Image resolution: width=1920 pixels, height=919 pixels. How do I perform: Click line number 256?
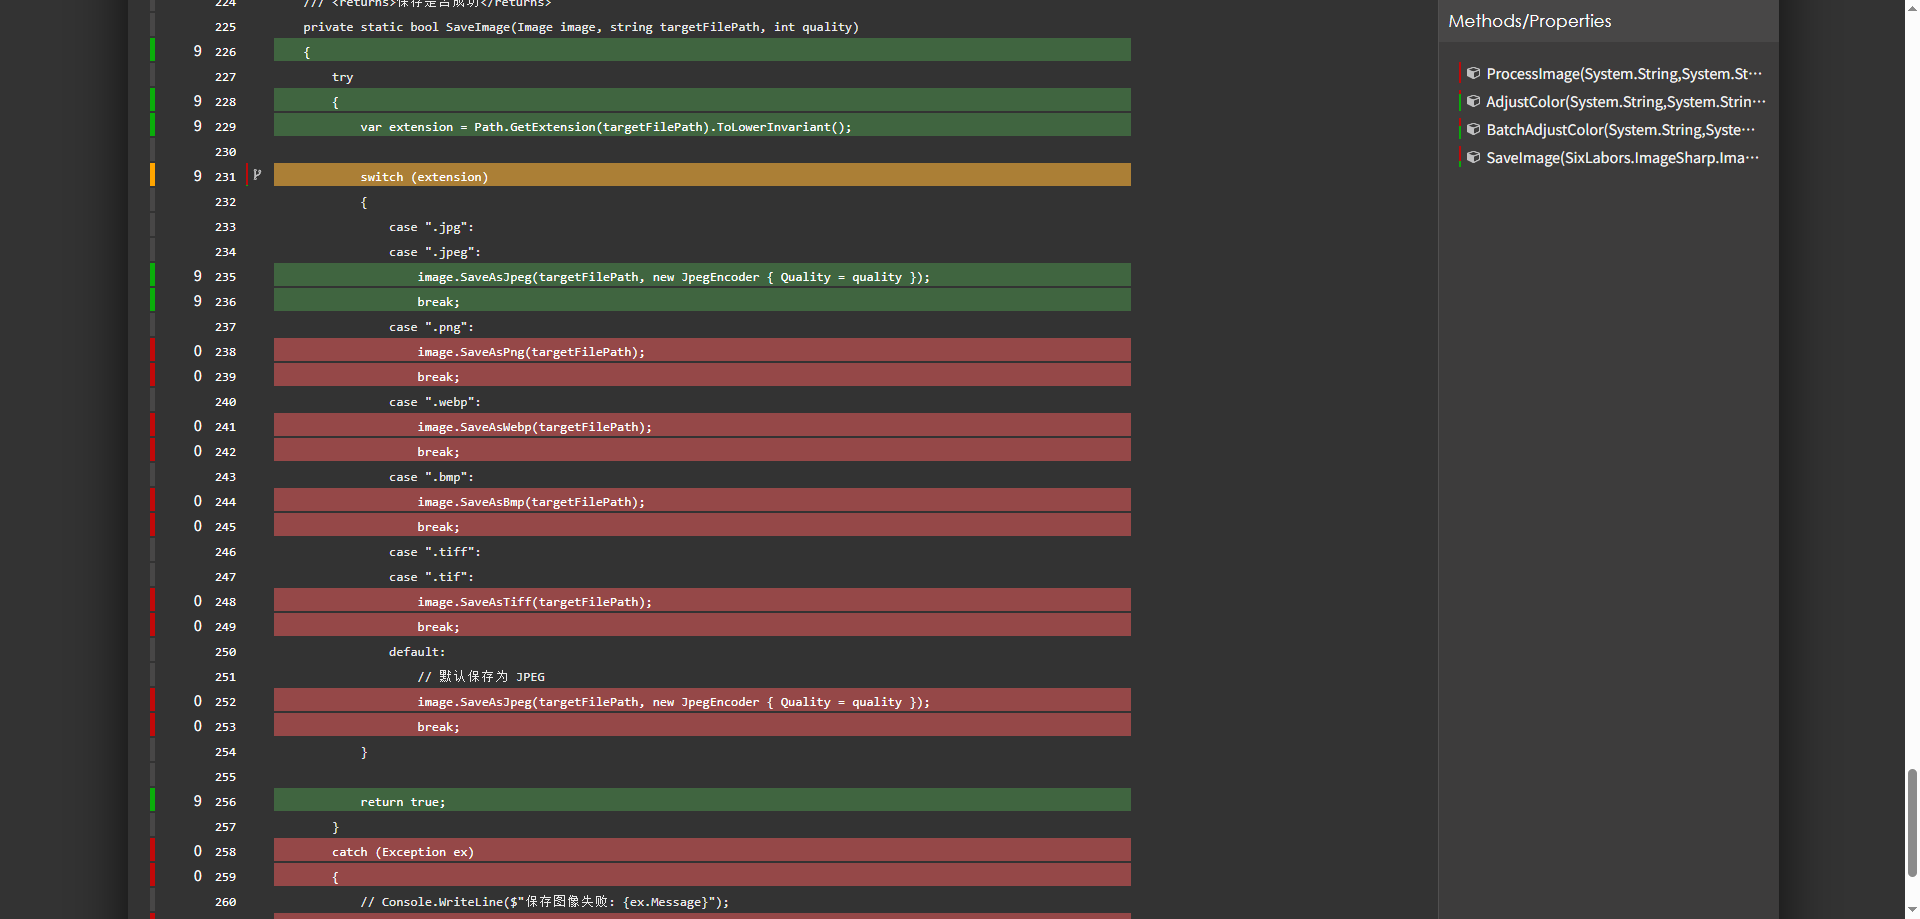point(225,802)
